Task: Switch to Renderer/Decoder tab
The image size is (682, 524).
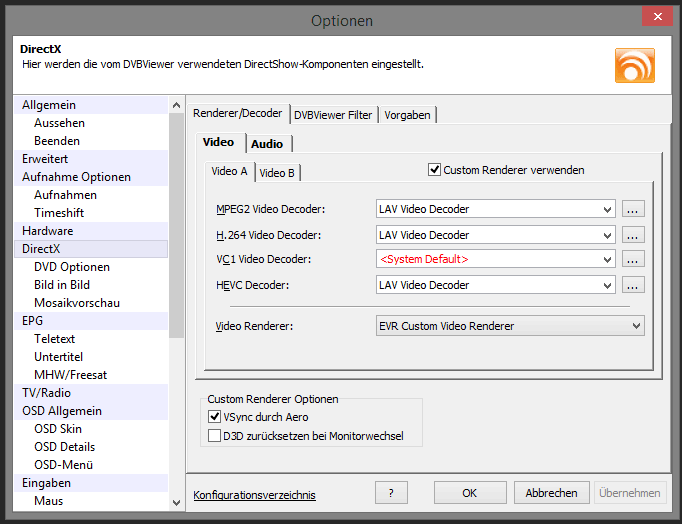Action: click(238, 113)
